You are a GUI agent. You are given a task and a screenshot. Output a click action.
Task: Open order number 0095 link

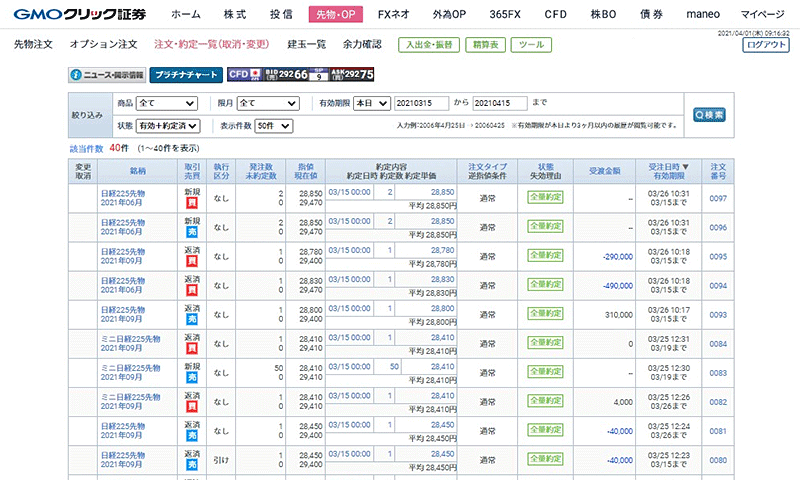[717, 256]
